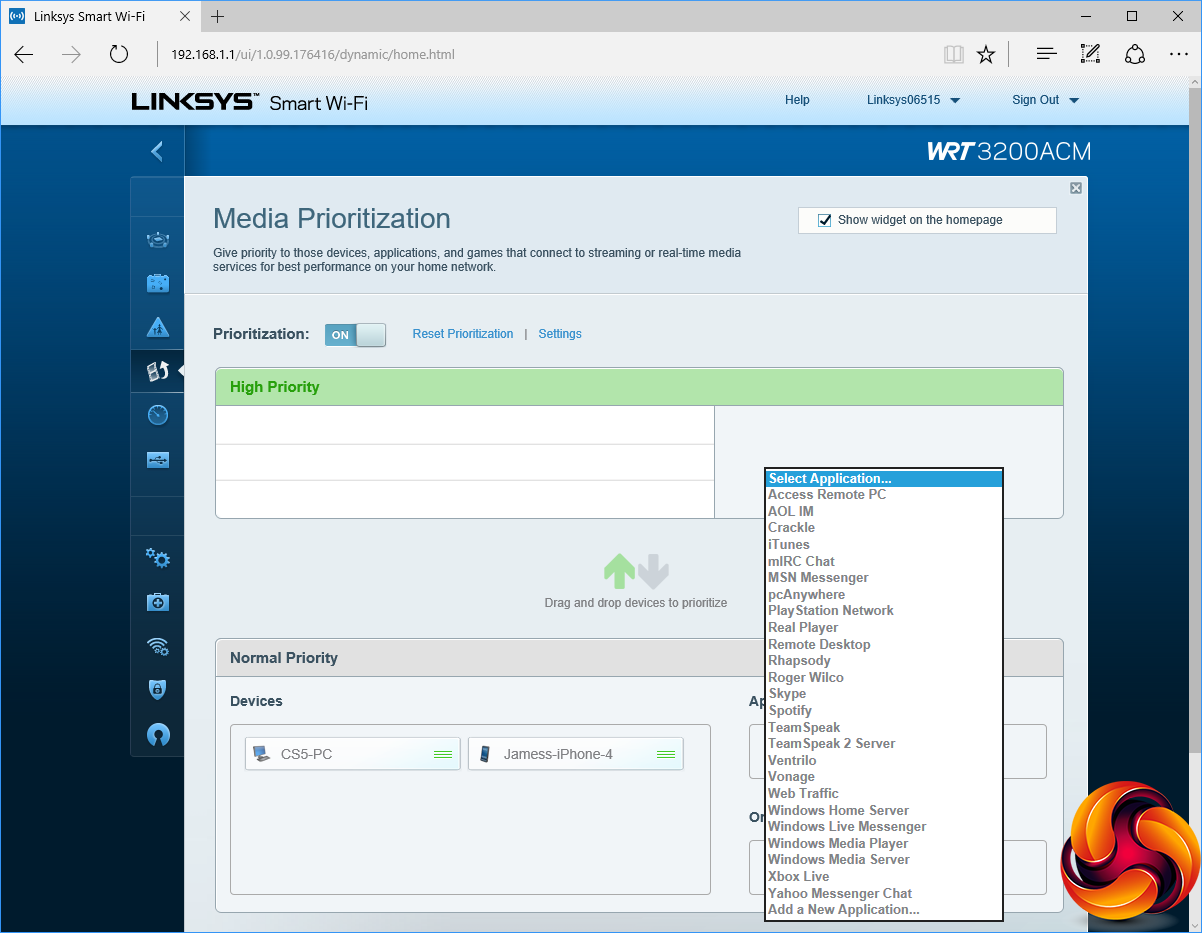Open Speed Test gauge icon

coord(158,415)
